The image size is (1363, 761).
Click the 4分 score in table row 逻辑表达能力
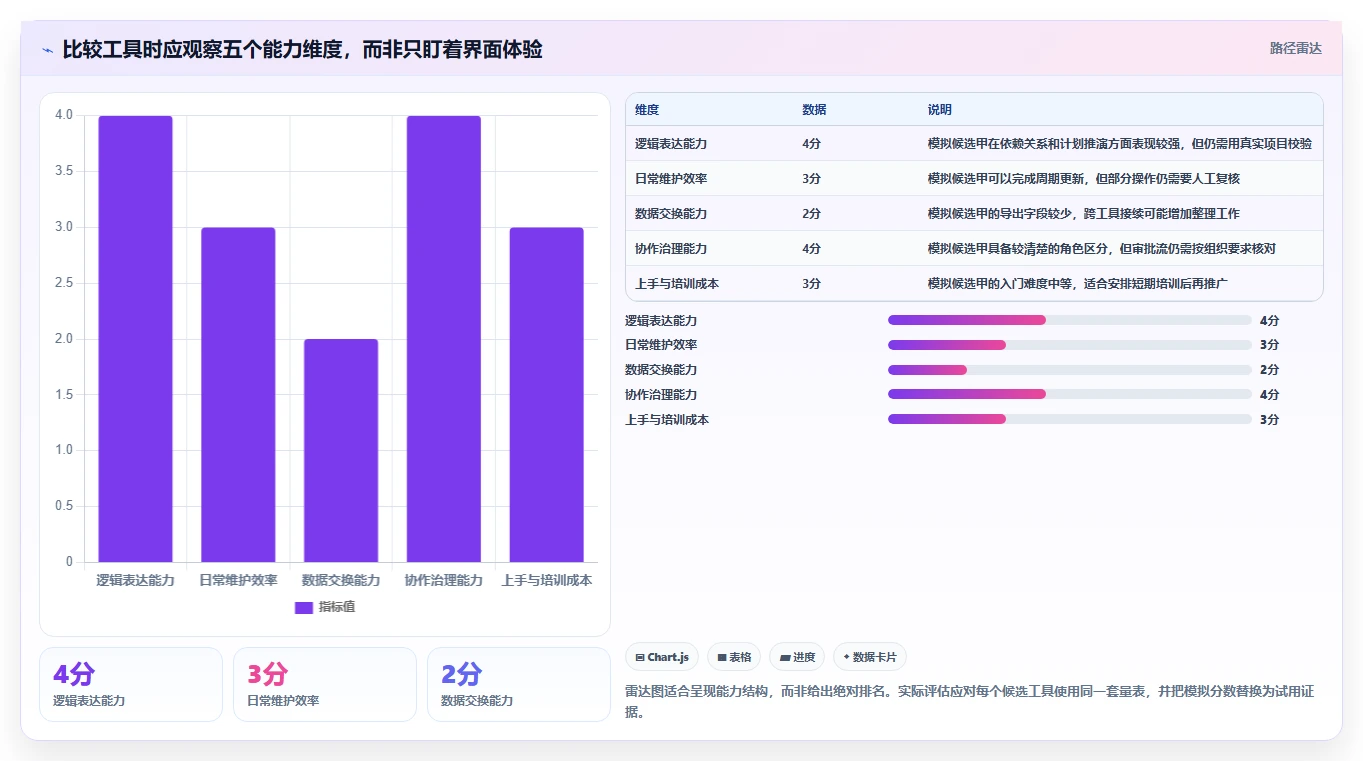[811, 144]
